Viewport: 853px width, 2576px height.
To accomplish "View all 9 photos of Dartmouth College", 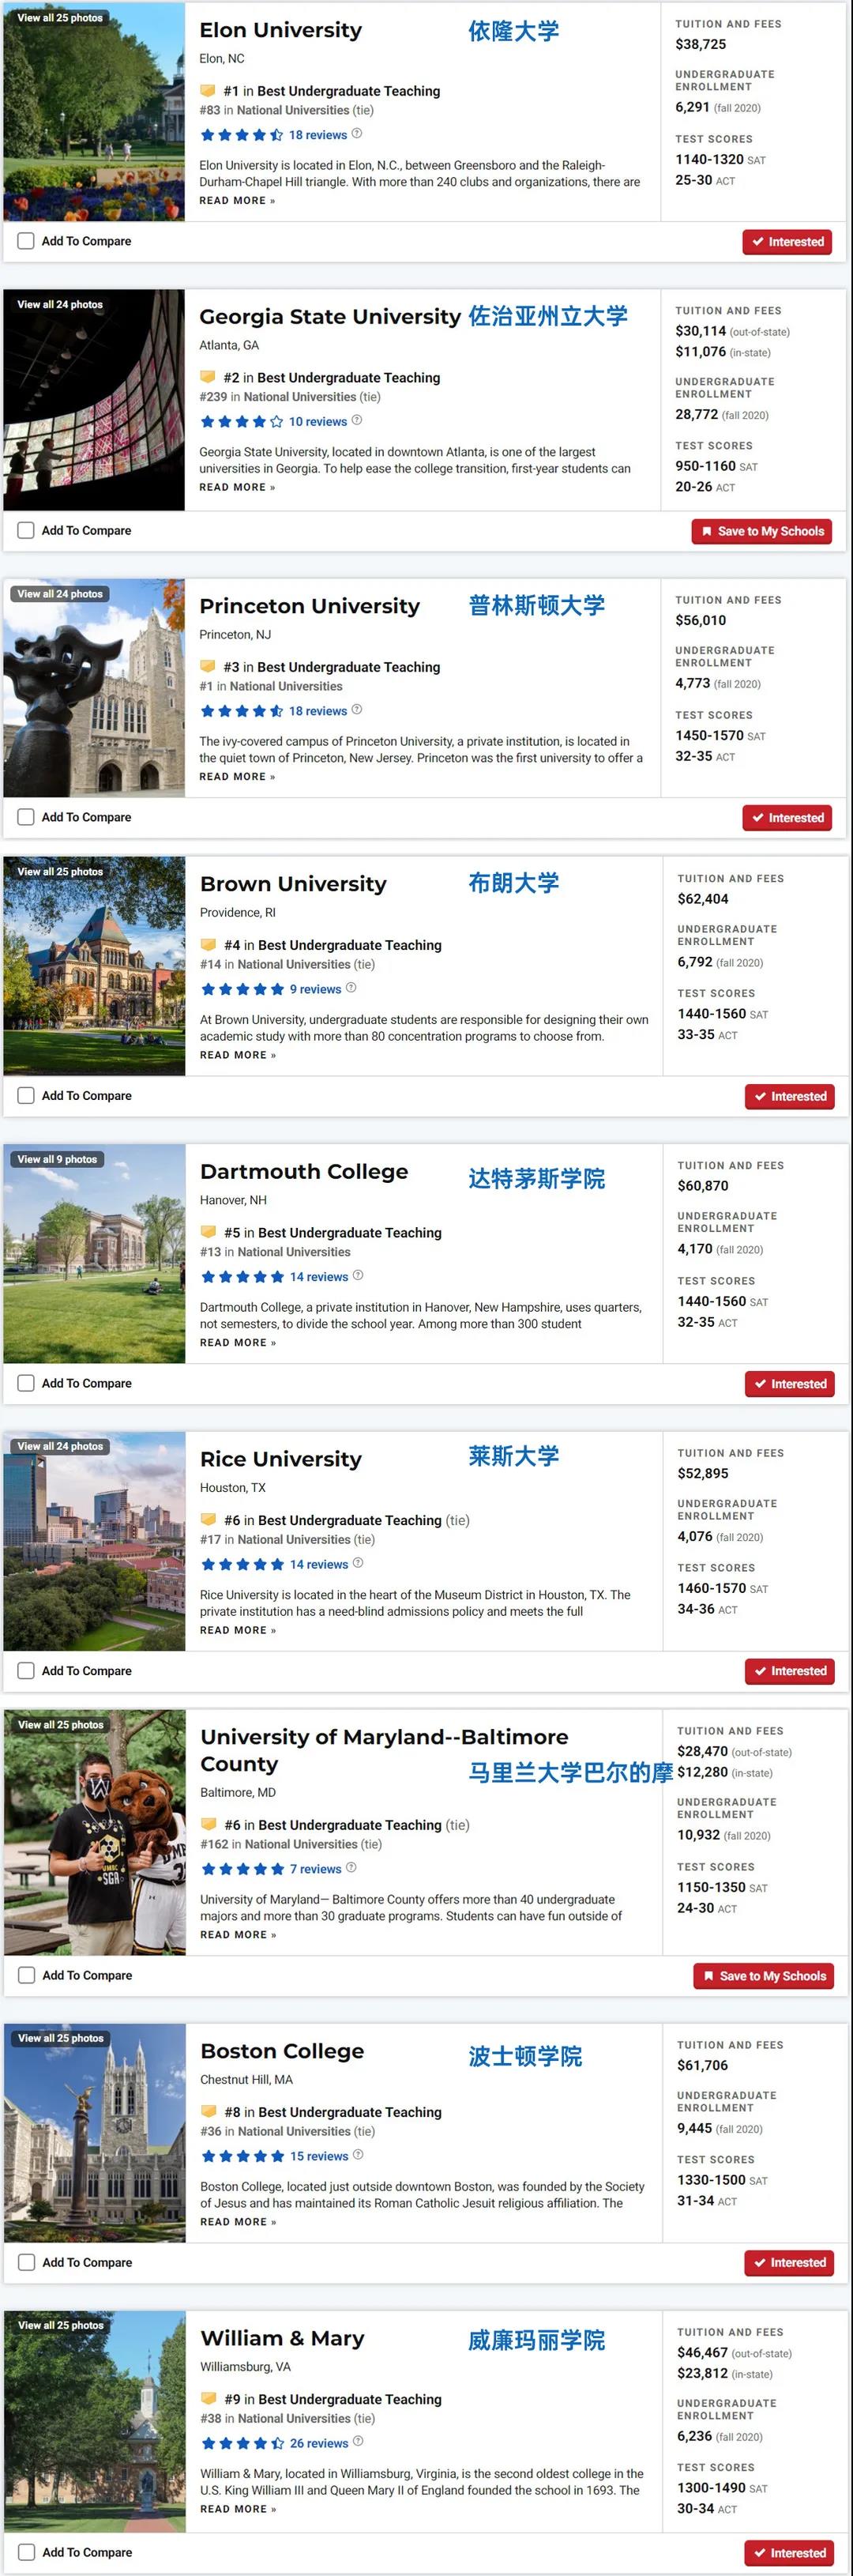I will click(58, 1160).
